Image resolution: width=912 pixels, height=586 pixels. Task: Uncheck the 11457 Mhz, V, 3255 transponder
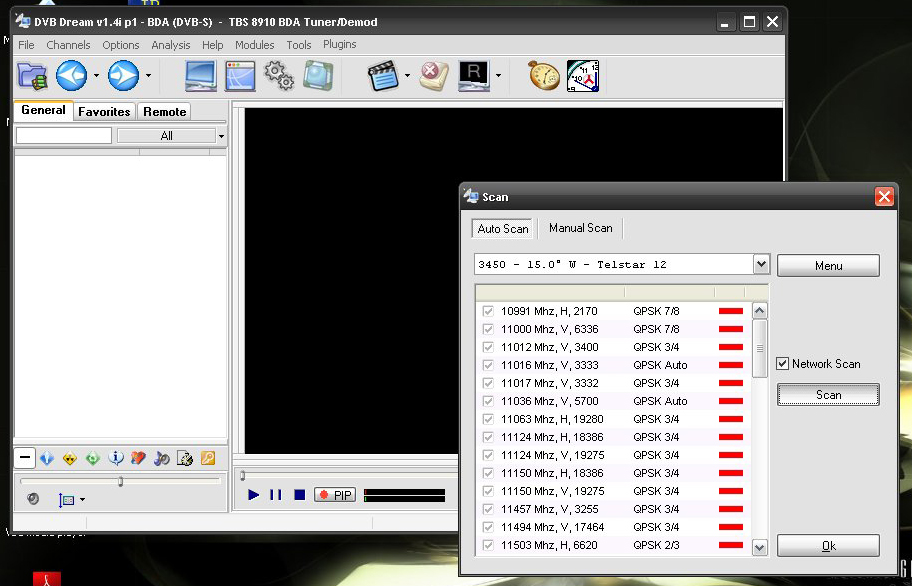pyautogui.click(x=488, y=509)
